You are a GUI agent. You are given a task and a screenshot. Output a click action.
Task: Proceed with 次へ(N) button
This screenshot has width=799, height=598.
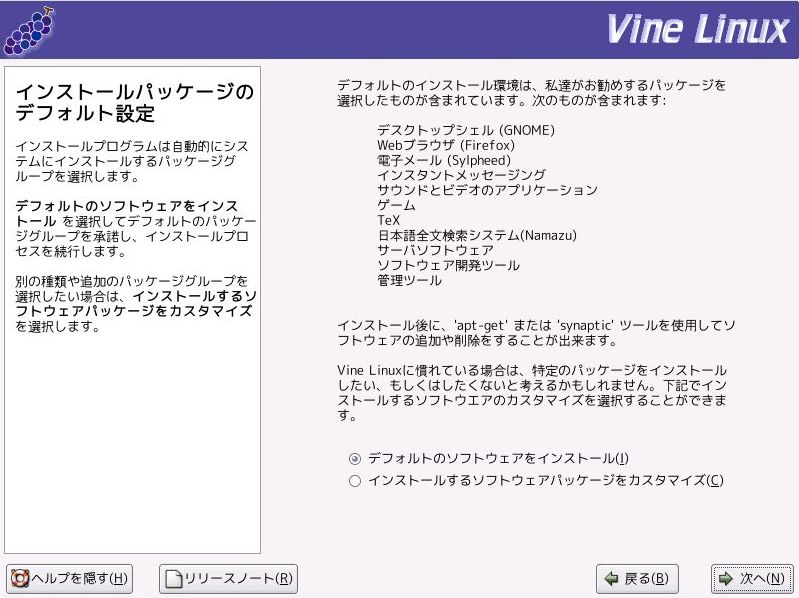tap(752, 579)
